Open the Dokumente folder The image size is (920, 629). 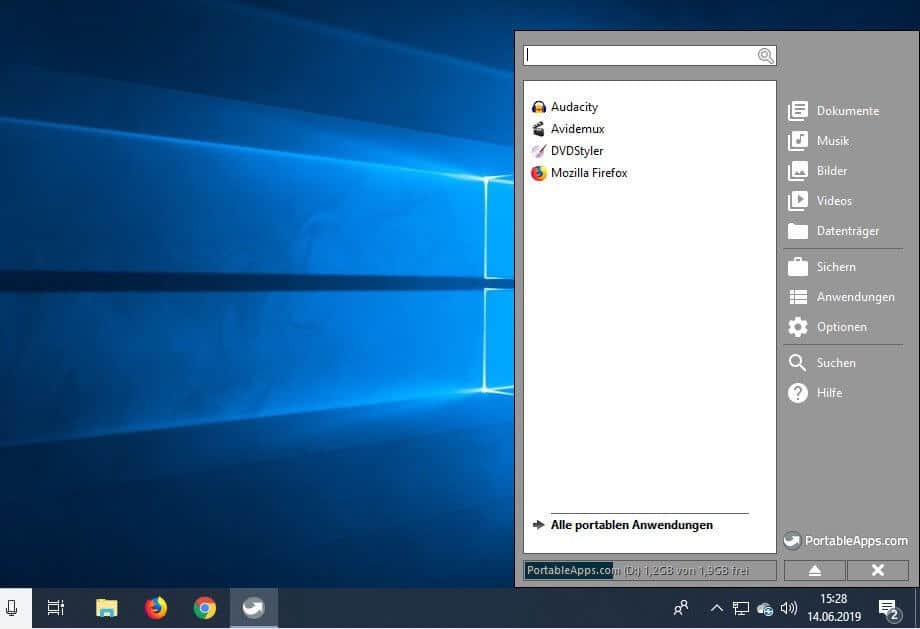click(846, 111)
